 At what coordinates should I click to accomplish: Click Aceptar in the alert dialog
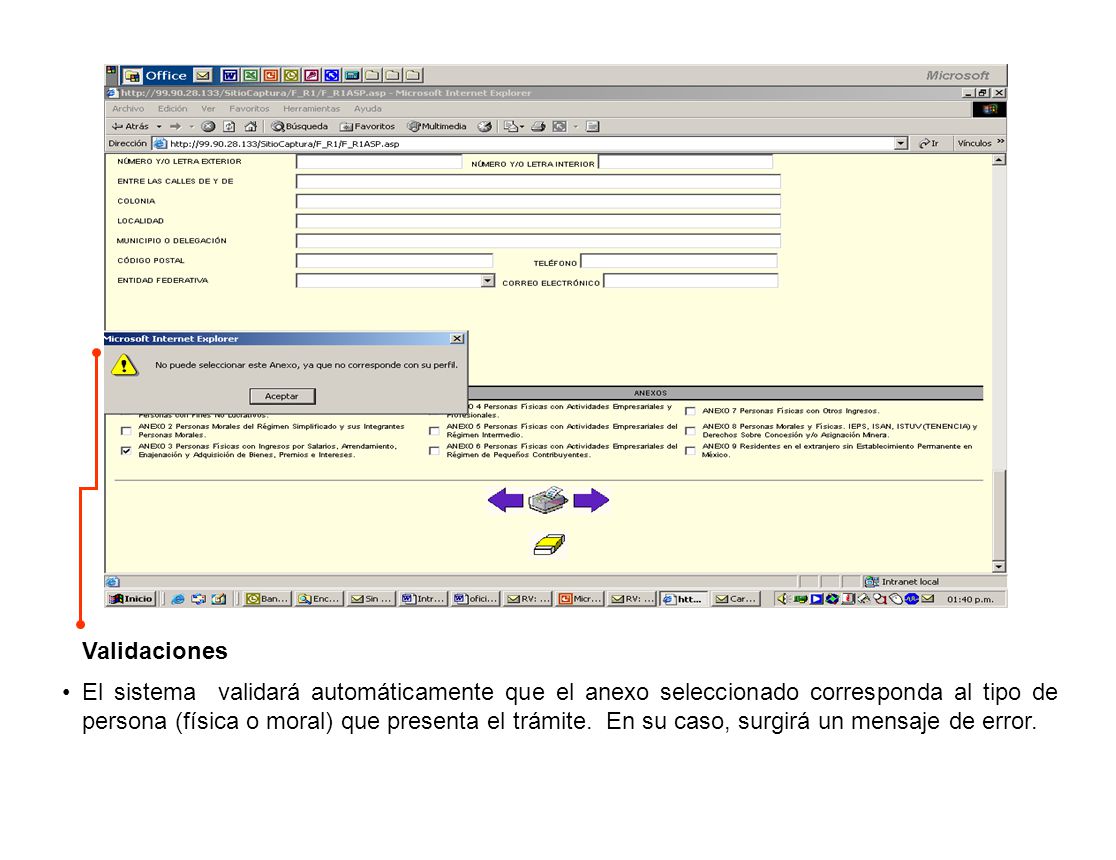(282, 396)
